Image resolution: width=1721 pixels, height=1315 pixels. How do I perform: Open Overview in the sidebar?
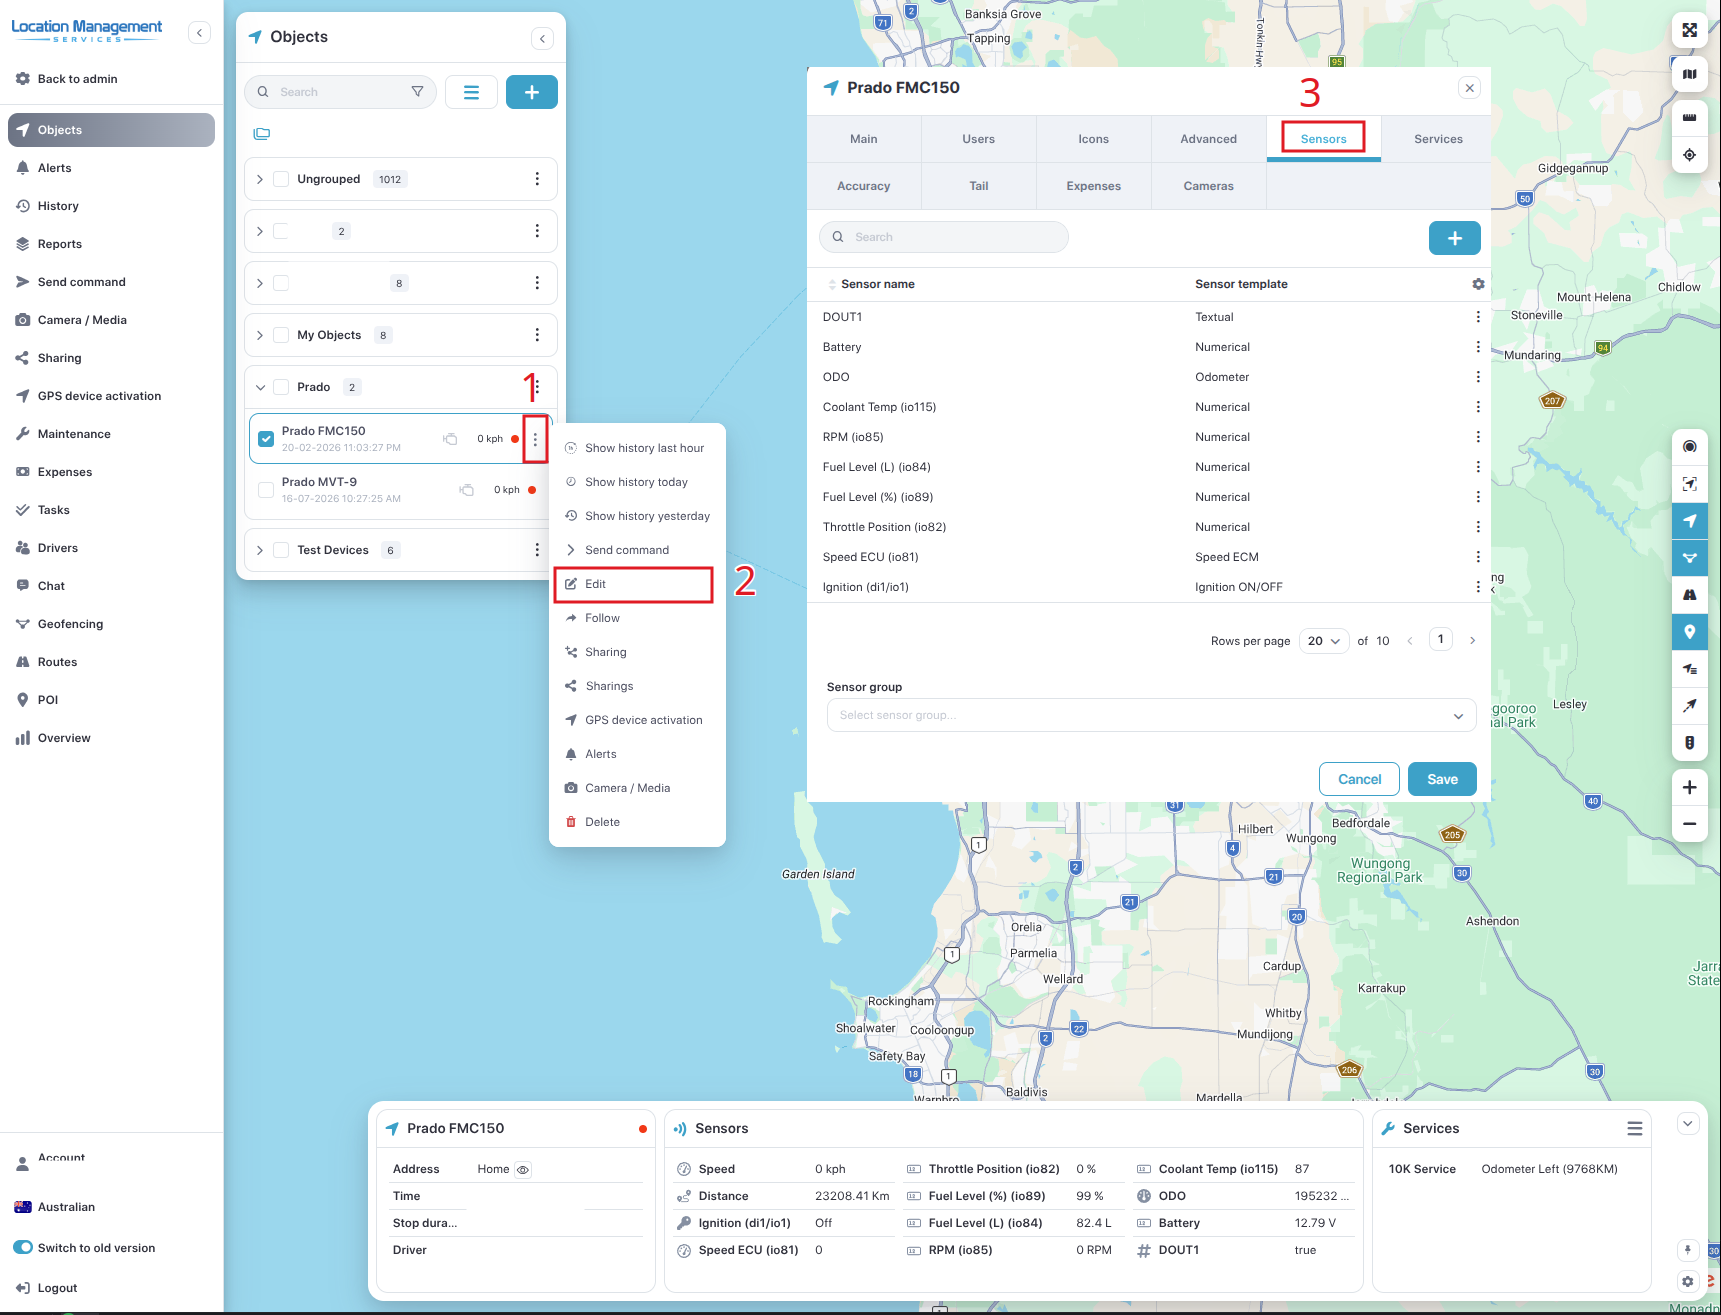pyautogui.click(x=64, y=738)
